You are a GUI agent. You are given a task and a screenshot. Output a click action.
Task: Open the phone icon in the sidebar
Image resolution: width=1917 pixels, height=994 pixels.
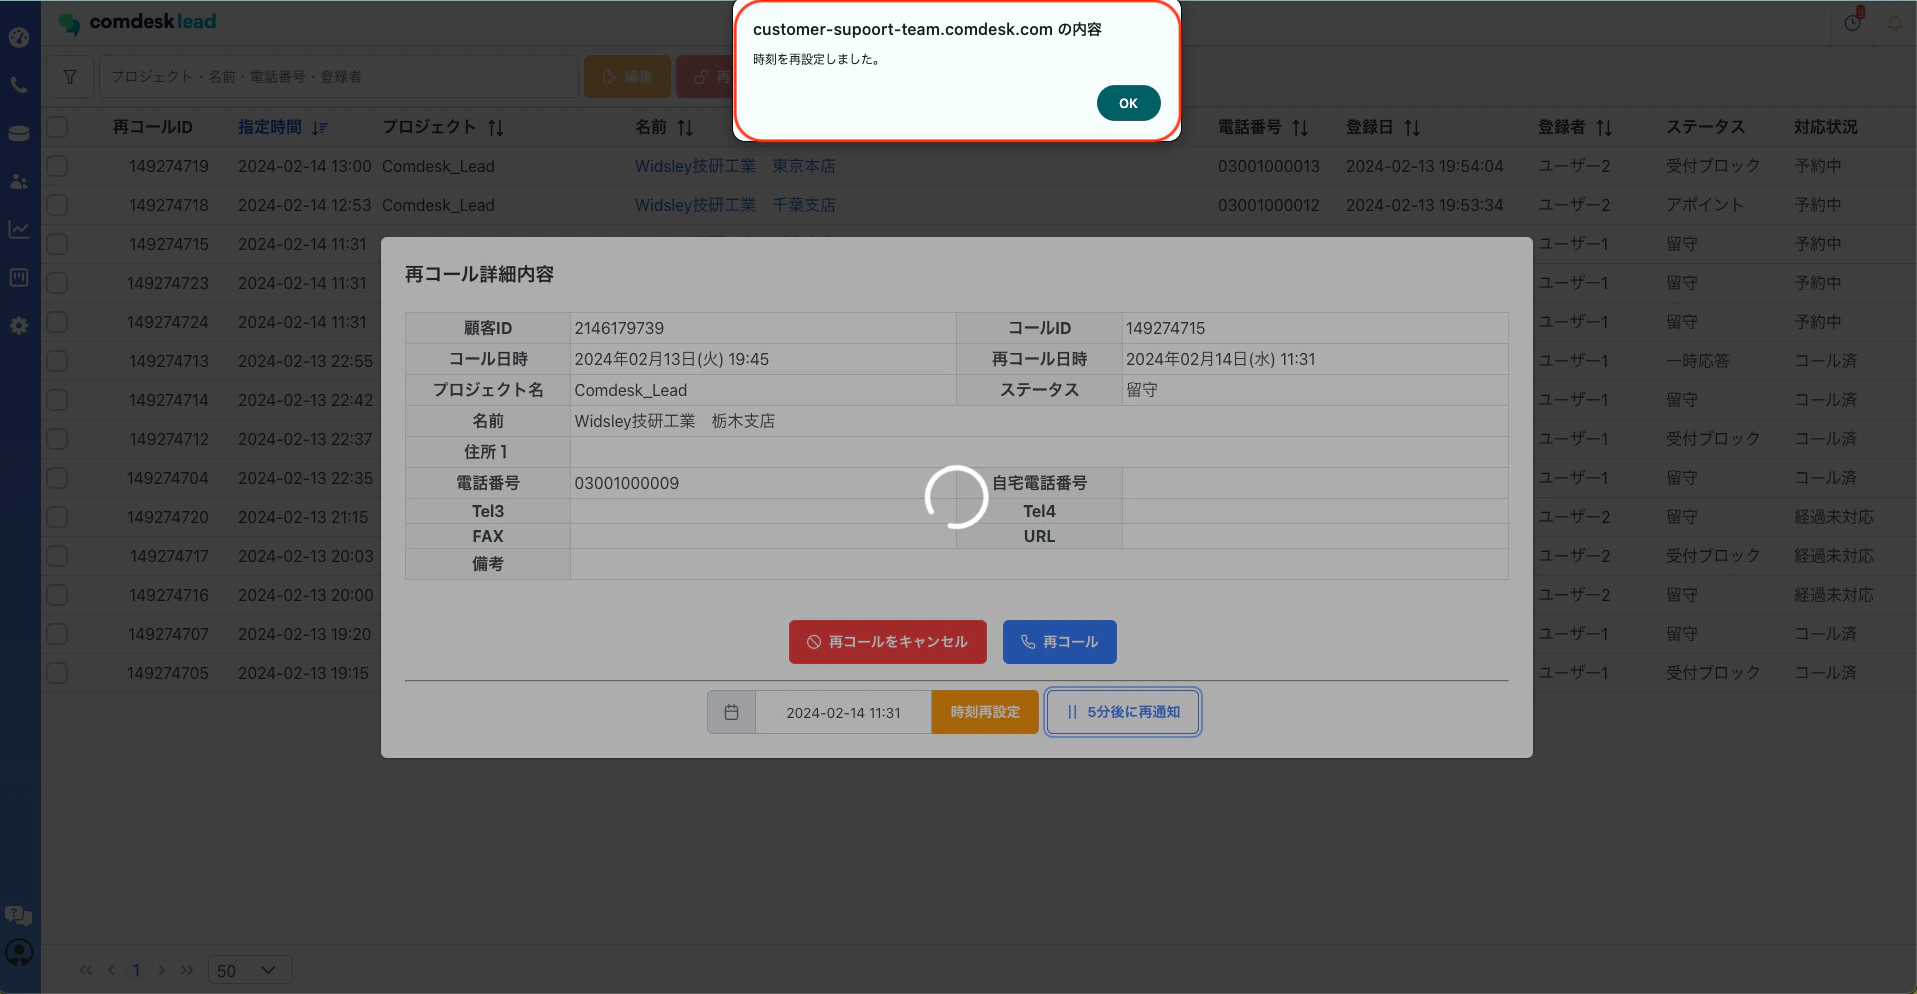(x=19, y=85)
